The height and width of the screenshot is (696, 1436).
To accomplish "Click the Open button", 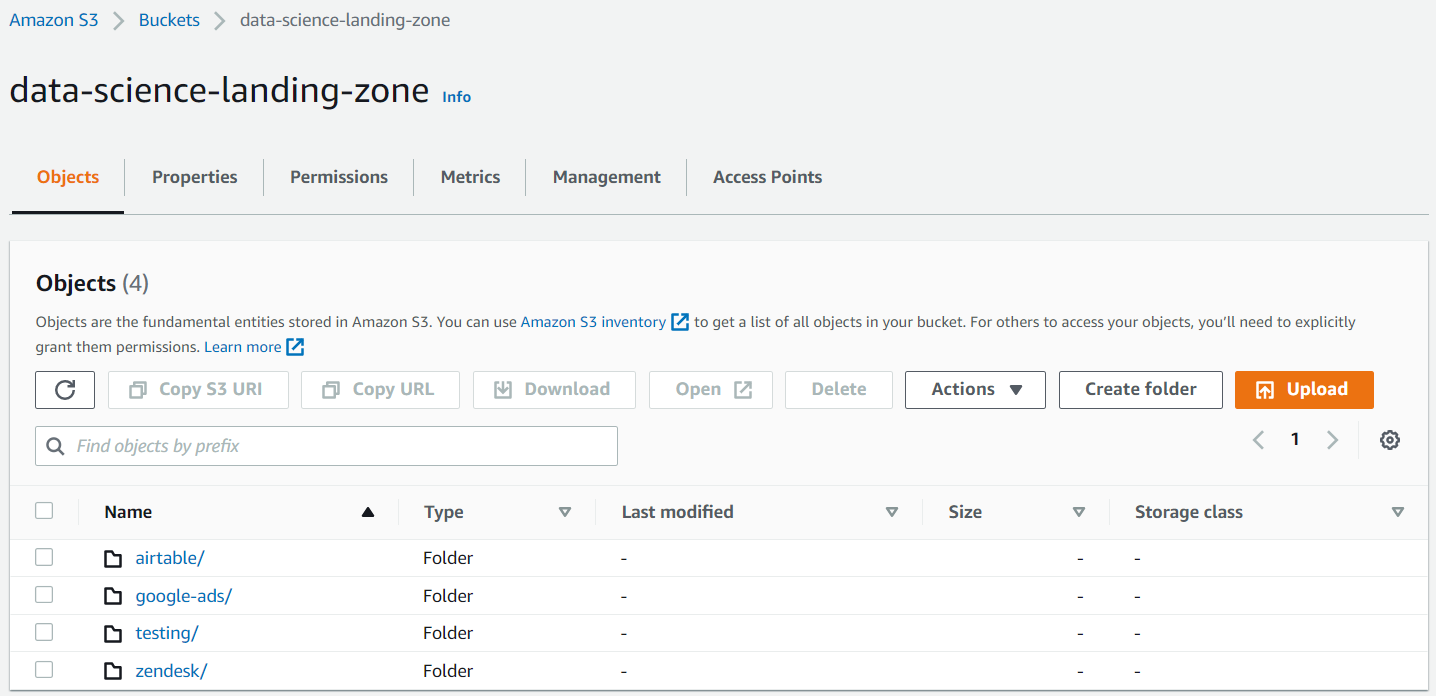I will click(x=711, y=390).
